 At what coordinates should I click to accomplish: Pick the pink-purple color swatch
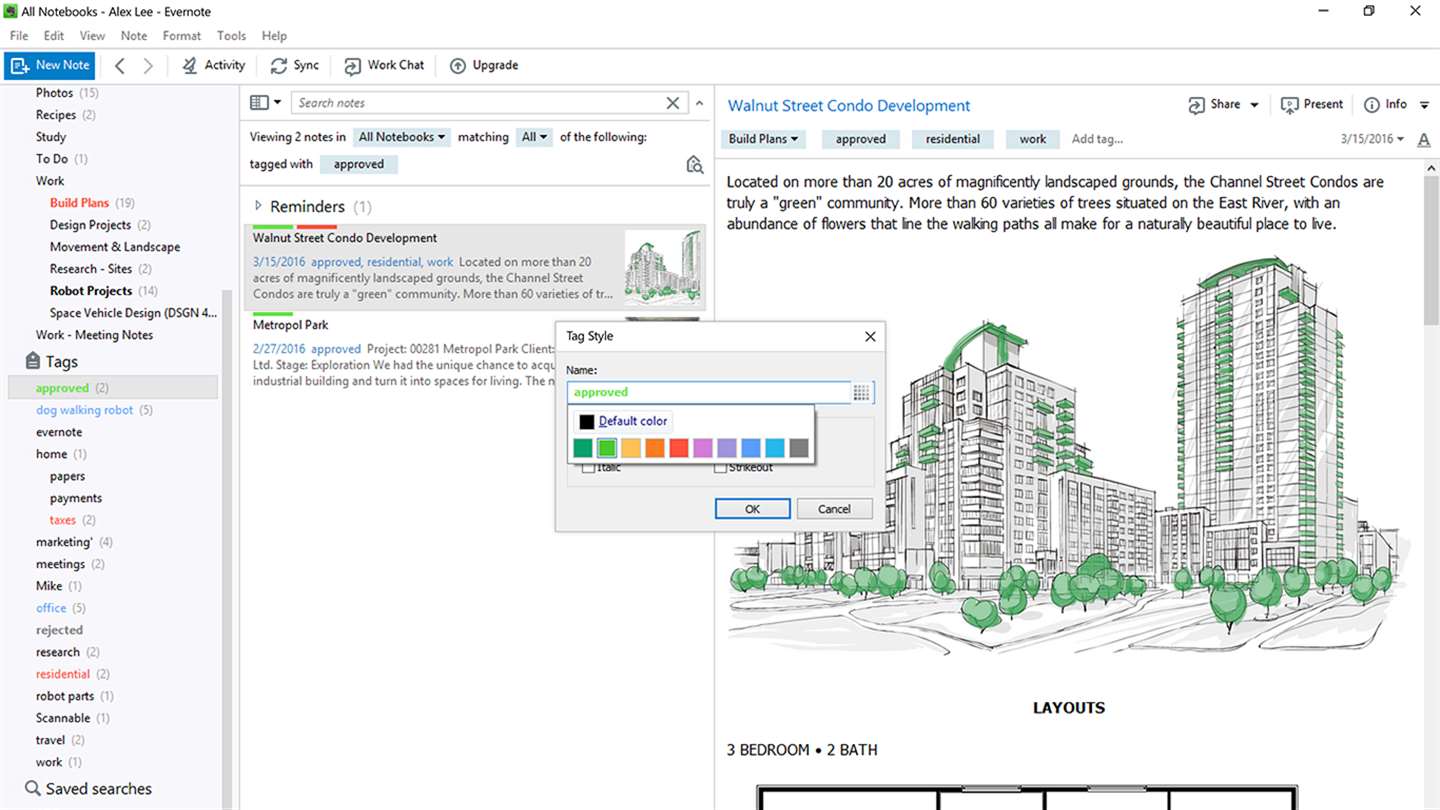[x=702, y=448]
